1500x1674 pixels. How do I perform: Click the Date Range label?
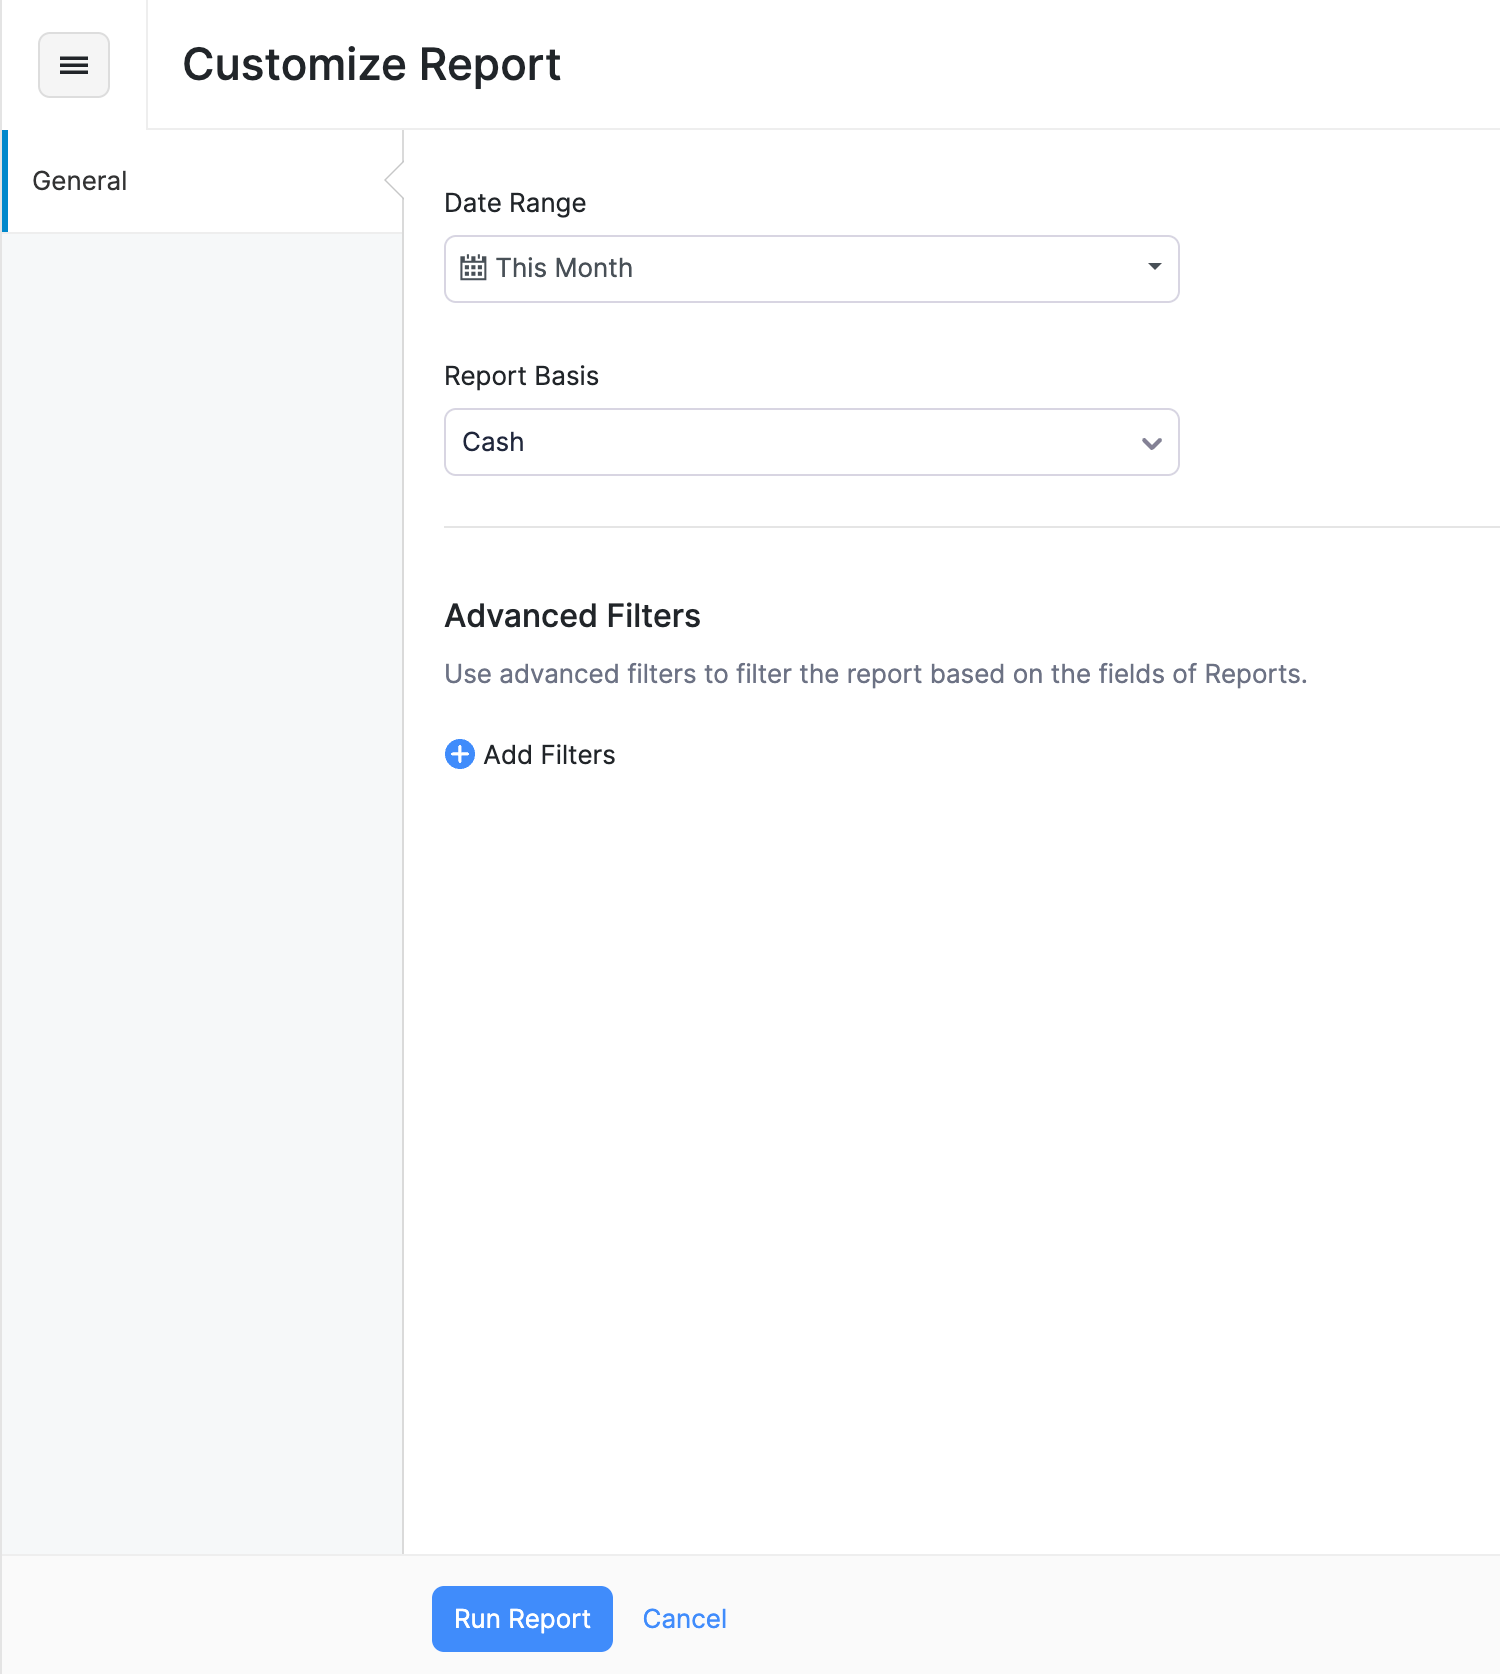[515, 203]
